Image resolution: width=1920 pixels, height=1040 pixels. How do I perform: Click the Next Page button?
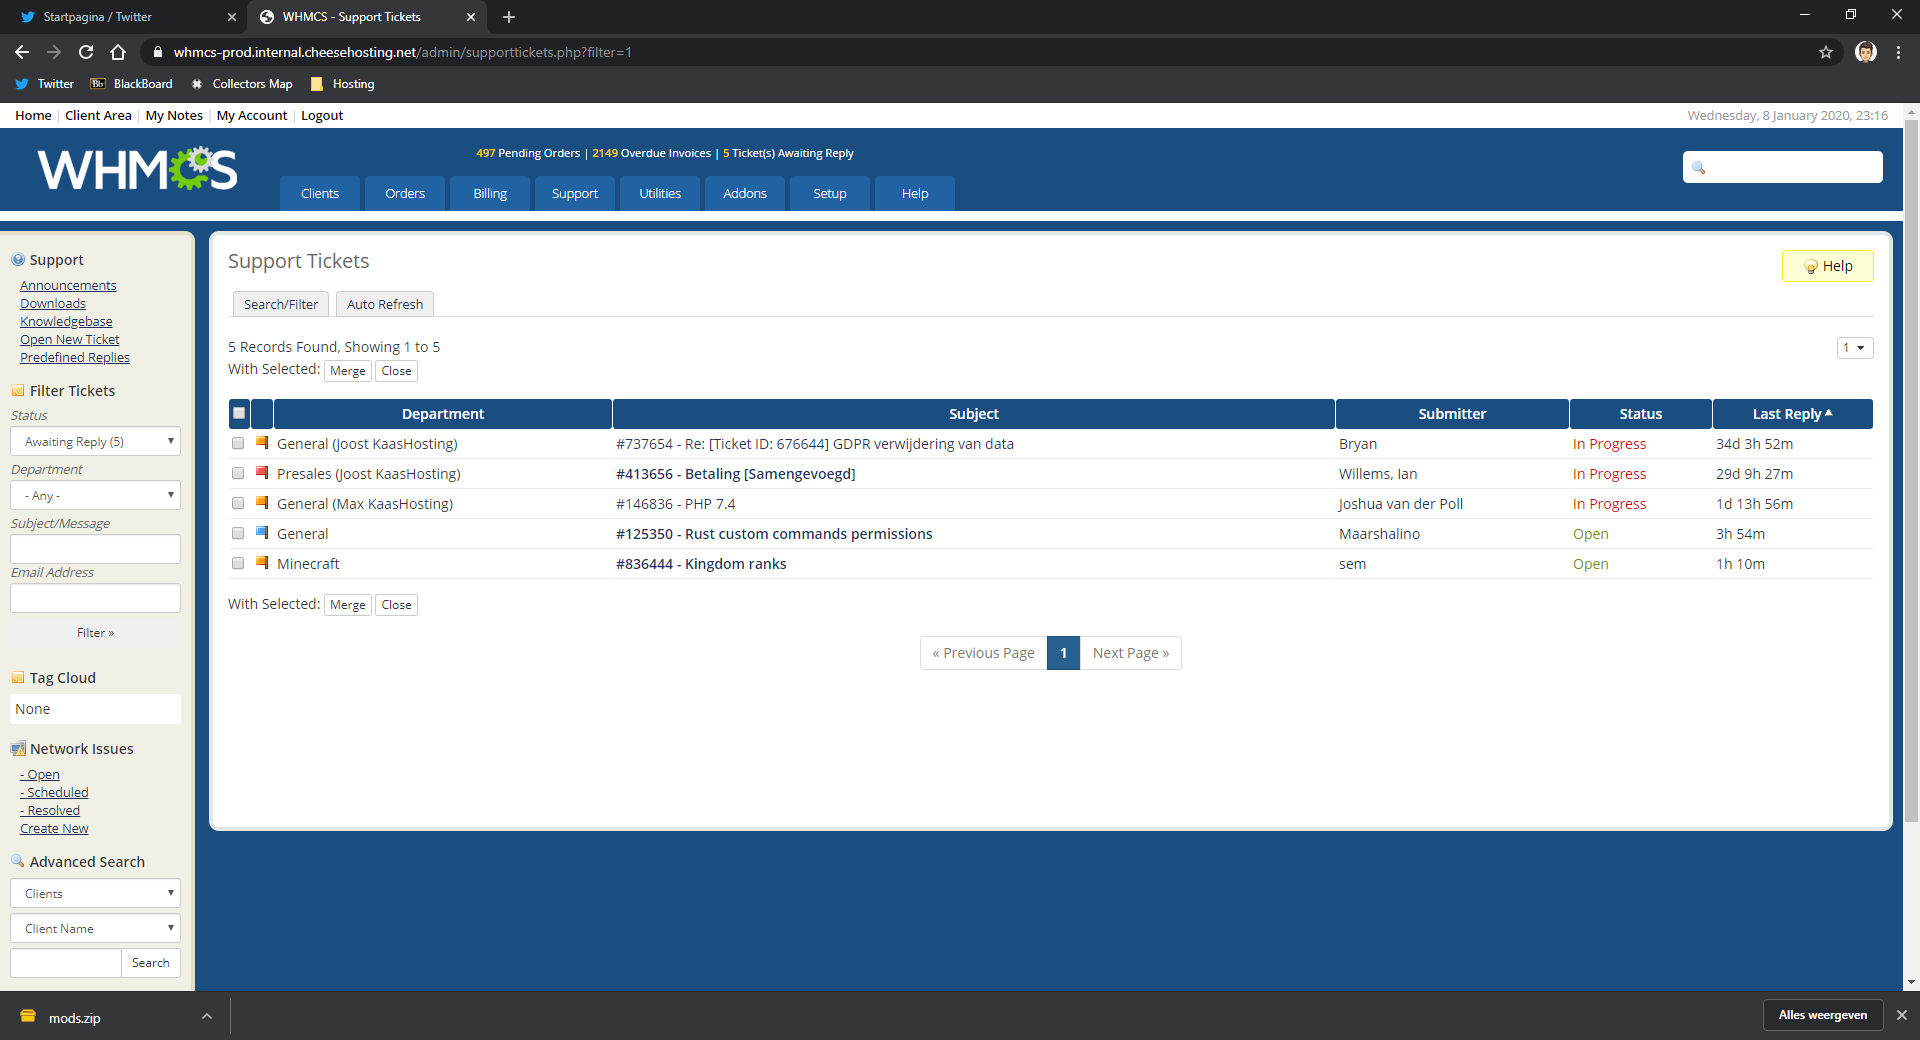click(1130, 653)
